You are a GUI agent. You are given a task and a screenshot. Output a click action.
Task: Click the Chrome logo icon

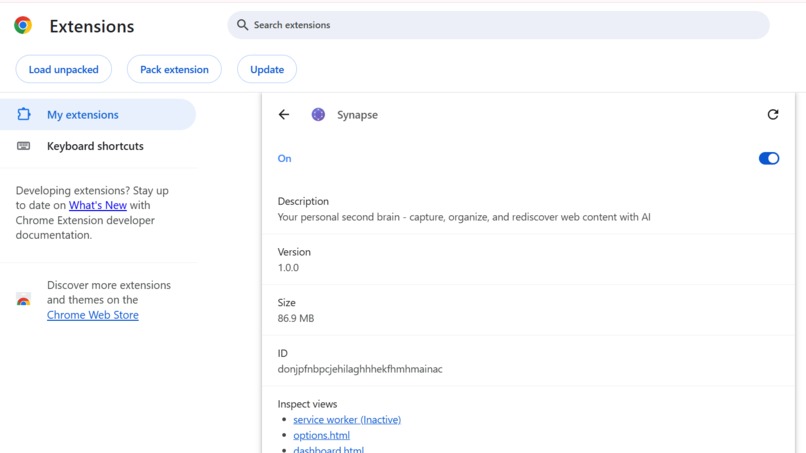(23, 25)
